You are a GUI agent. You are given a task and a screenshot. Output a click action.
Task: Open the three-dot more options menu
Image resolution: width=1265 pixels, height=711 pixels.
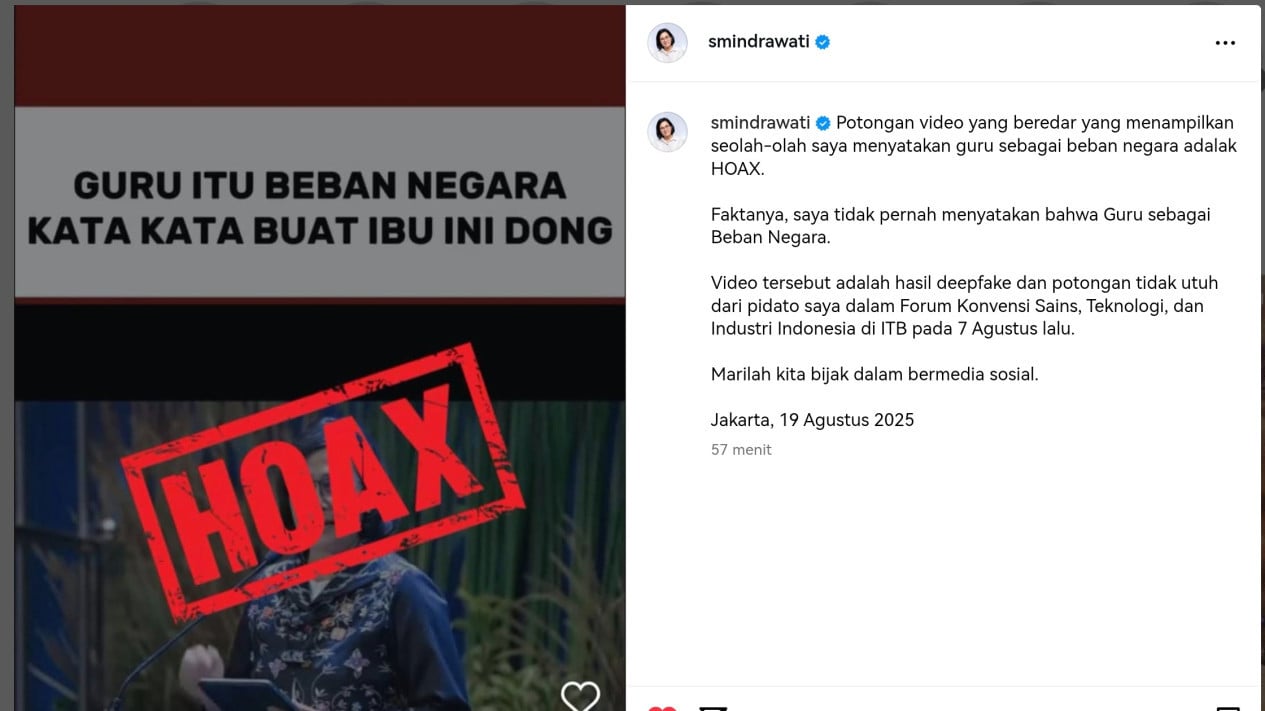tap(1225, 43)
